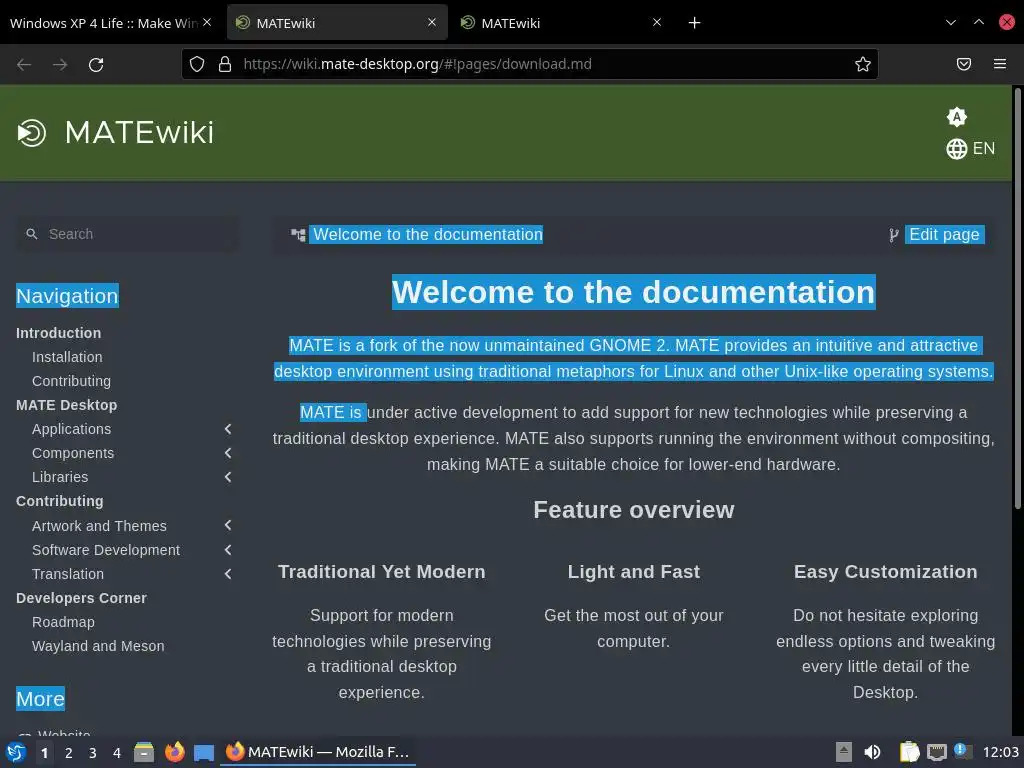Launch Firefox from the taskbar launcher
The image size is (1024, 768).
click(x=174, y=752)
